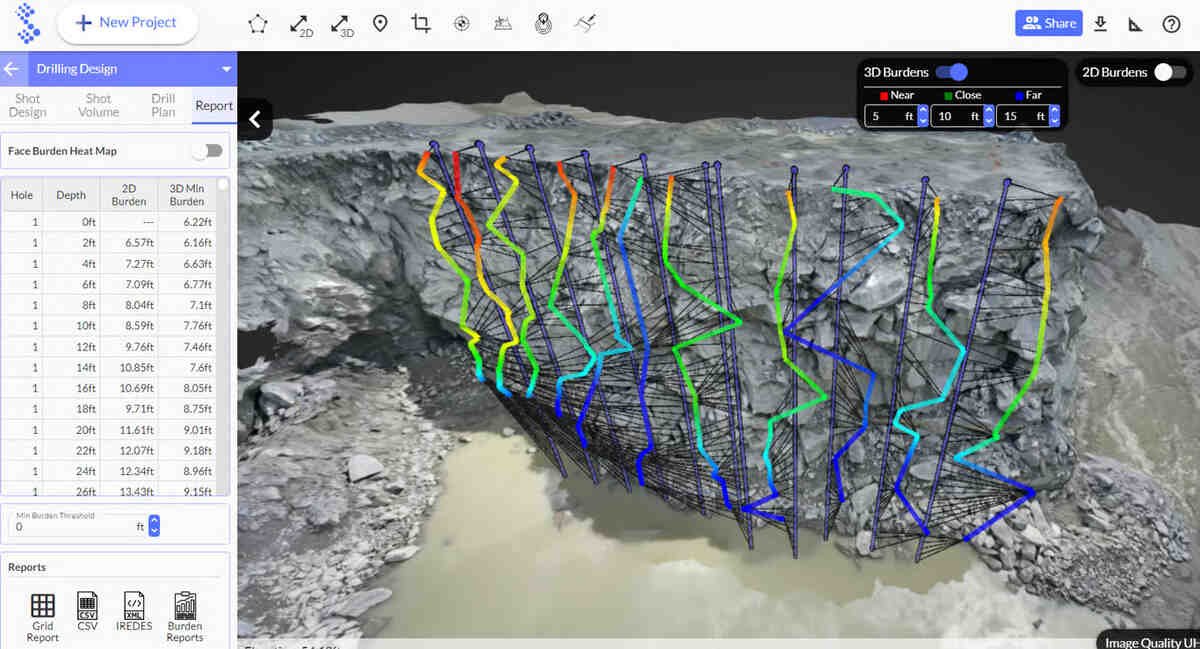Export the CSV report
Image resolution: width=1200 pixels, height=649 pixels.
[x=88, y=612]
